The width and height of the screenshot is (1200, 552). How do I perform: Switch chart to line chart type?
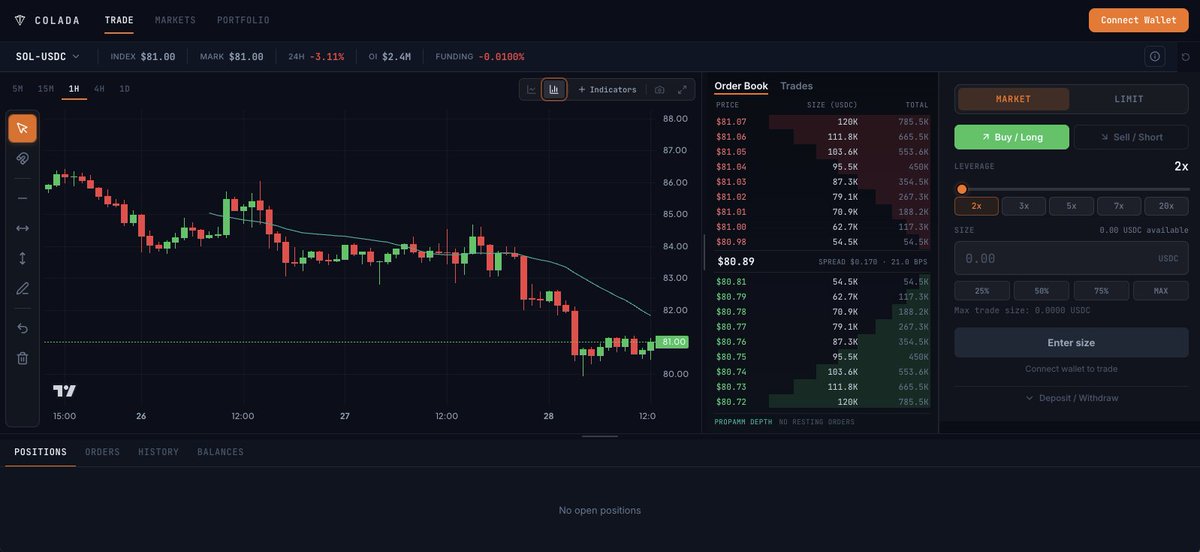532,89
